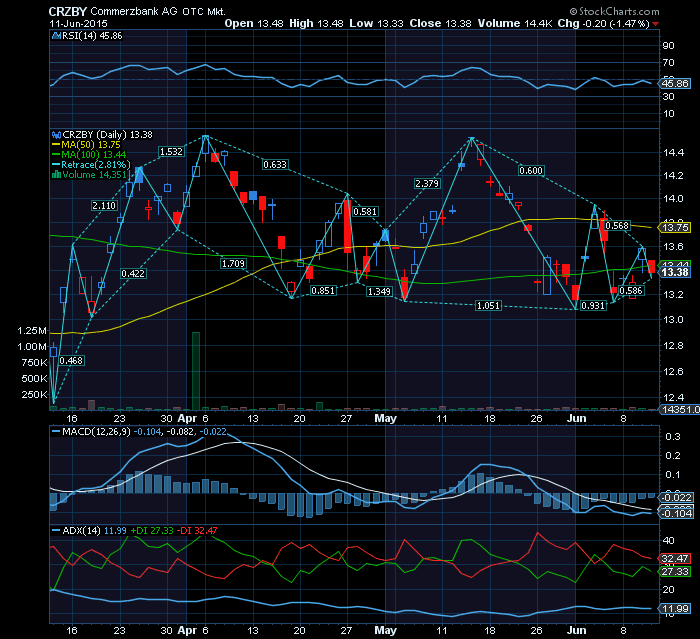Viewport: 700px width, 639px height.
Task: Click the blue 11.99 ADX value tag
Action: pyautogui.click(x=675, y=609)
